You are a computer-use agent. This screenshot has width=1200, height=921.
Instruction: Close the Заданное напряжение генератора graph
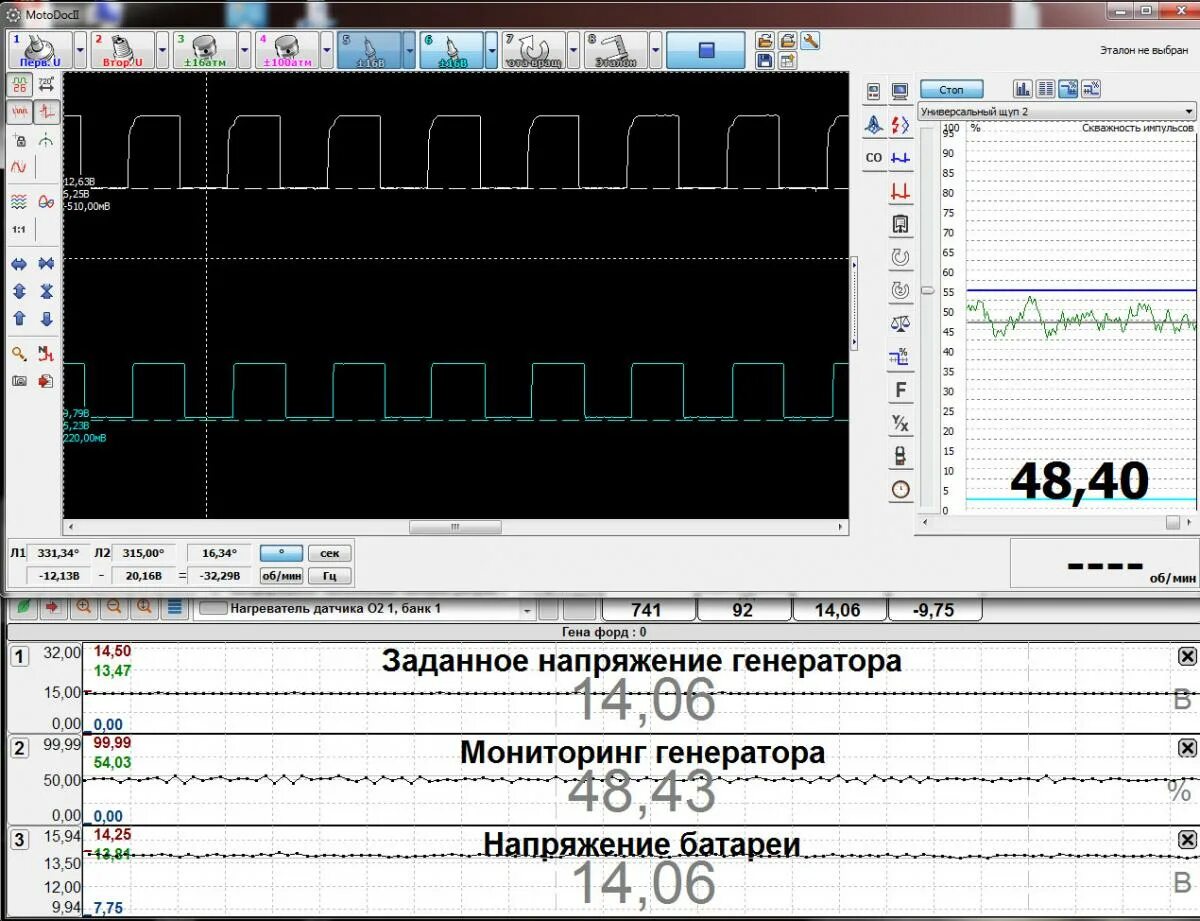1186,656
